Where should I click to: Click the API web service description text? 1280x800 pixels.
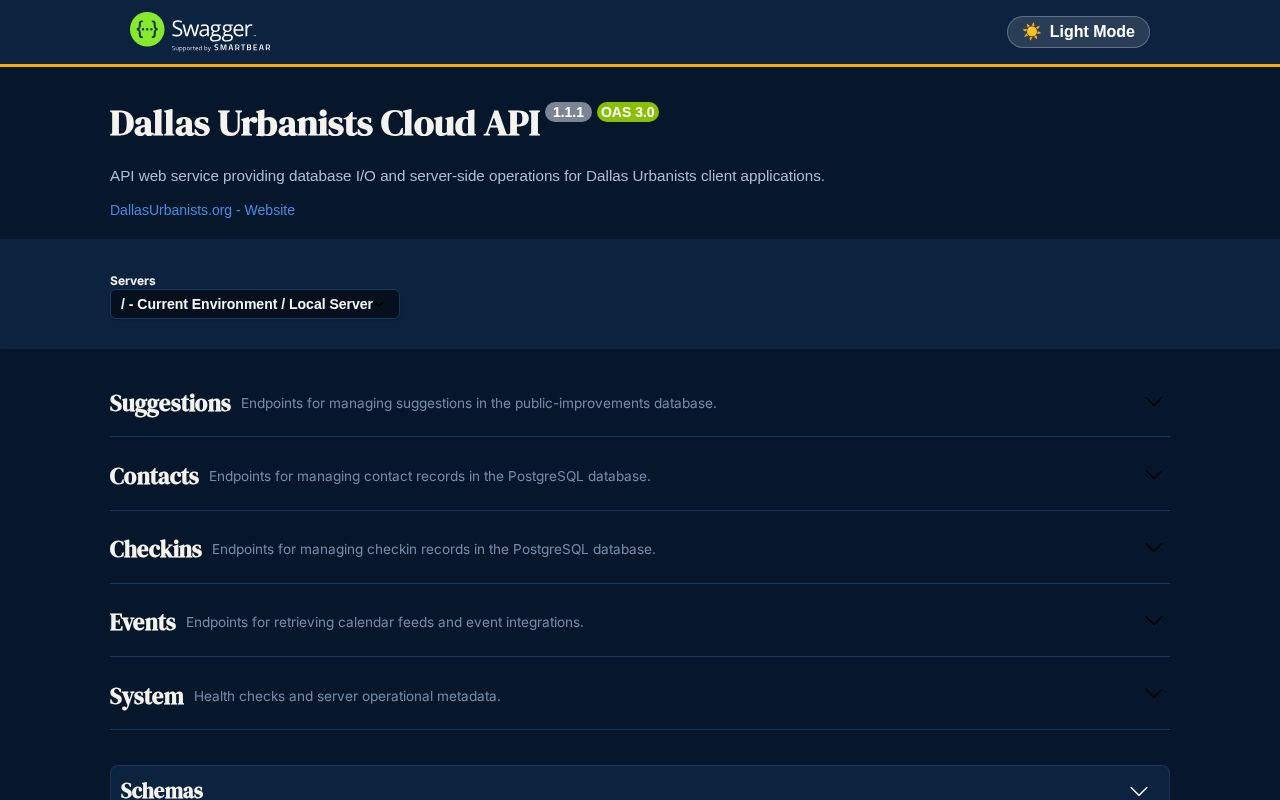(467, 176)
